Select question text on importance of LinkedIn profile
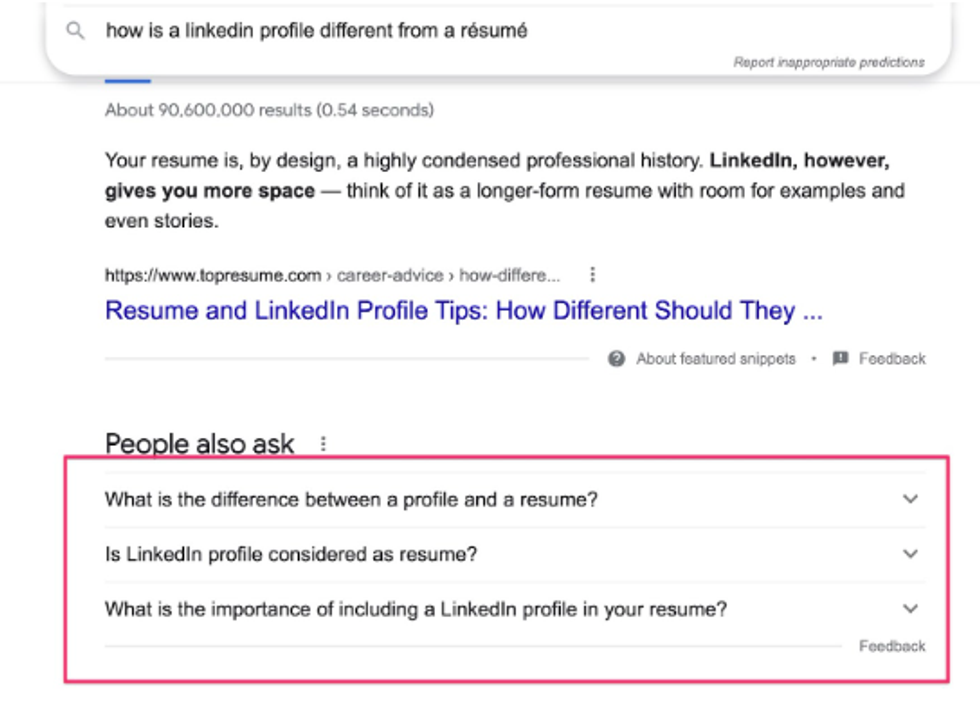 415,609
